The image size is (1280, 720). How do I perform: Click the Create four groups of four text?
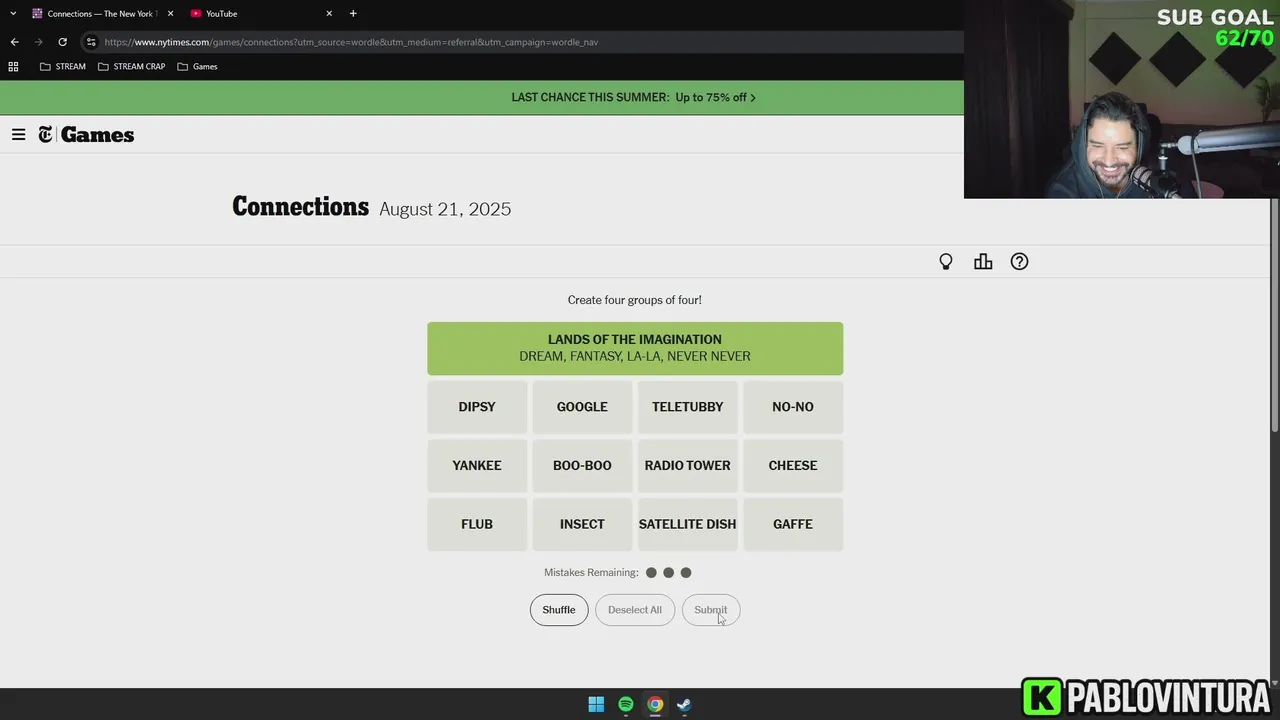(x=635, y=300)
